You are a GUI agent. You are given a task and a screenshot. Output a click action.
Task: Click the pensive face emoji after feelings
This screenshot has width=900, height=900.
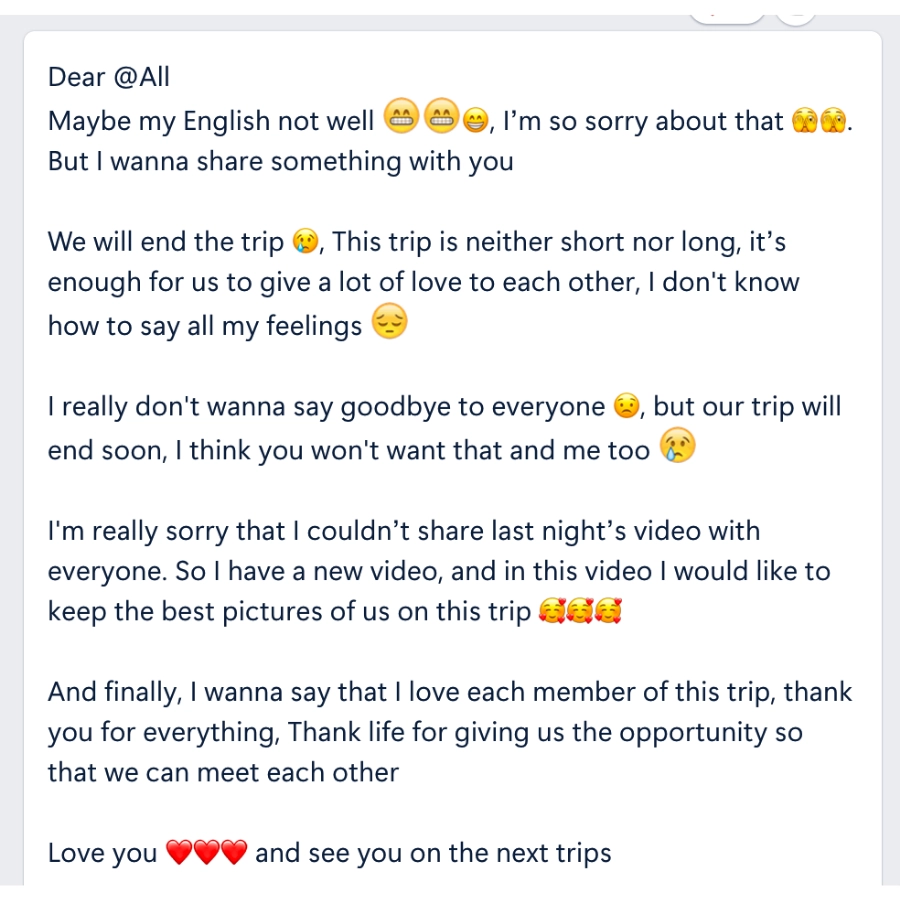coord(390,321)
